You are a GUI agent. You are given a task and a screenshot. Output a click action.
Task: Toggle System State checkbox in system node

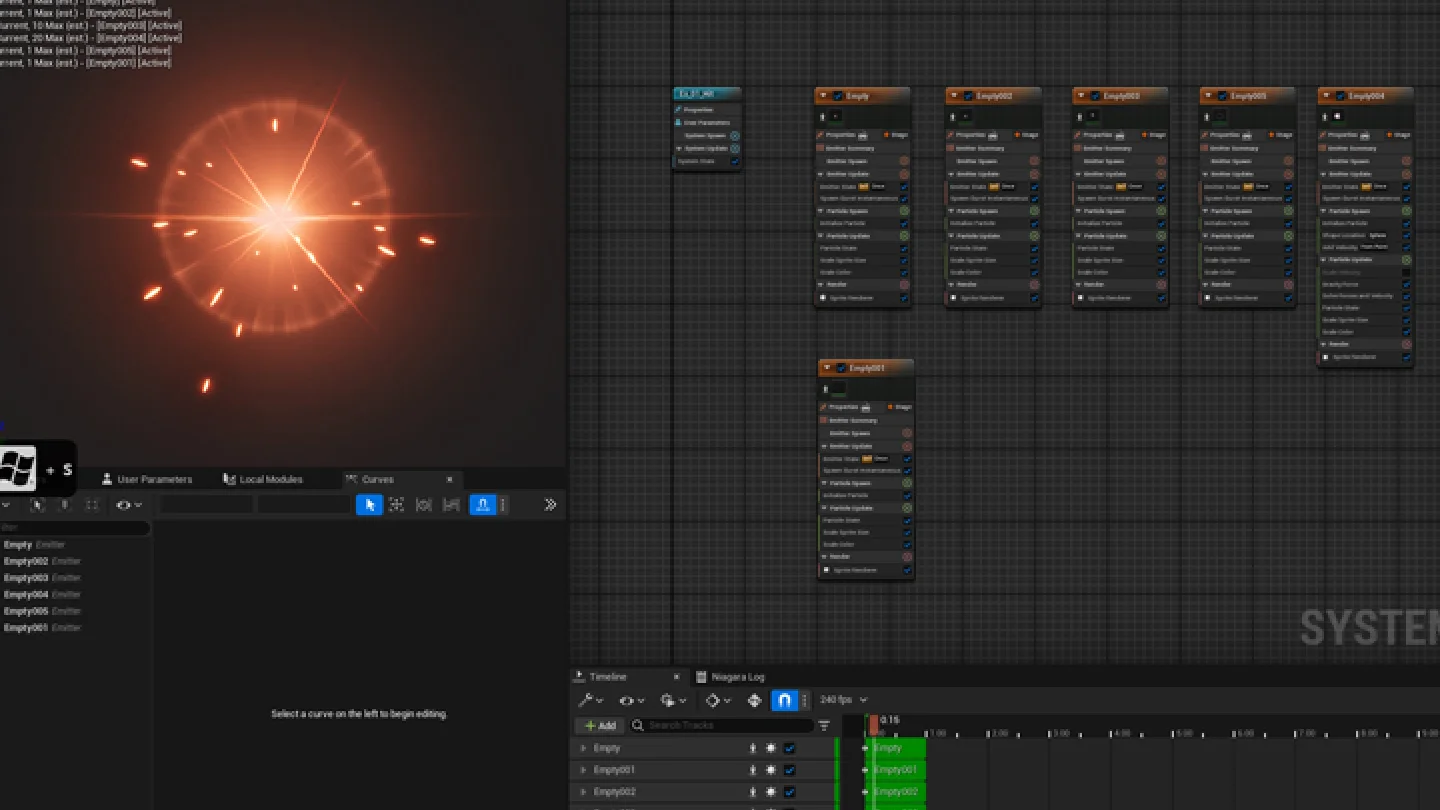735,161
